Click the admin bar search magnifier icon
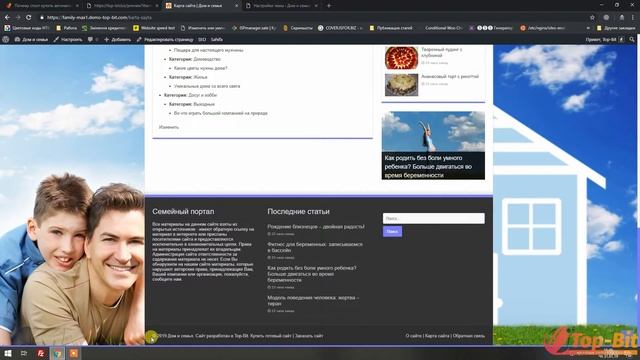Image resolution: width=640 pixels, height=360 pixels. [632, 40]
